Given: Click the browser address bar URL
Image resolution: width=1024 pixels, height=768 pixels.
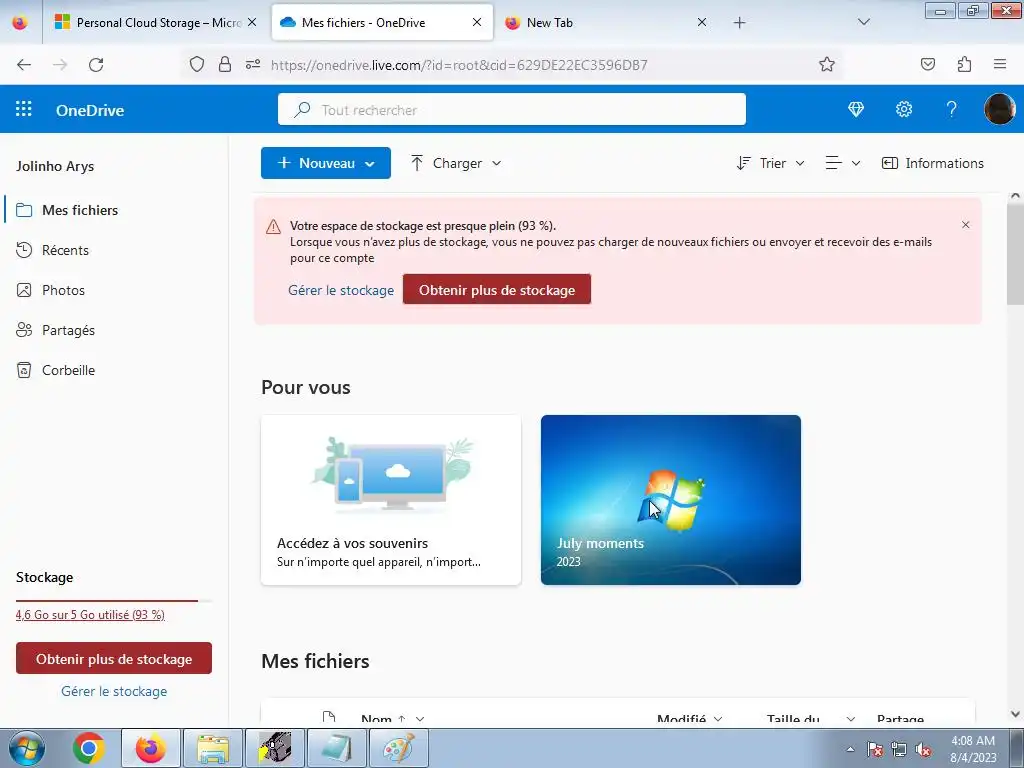Looking at the screenshot, I should 458,65.
